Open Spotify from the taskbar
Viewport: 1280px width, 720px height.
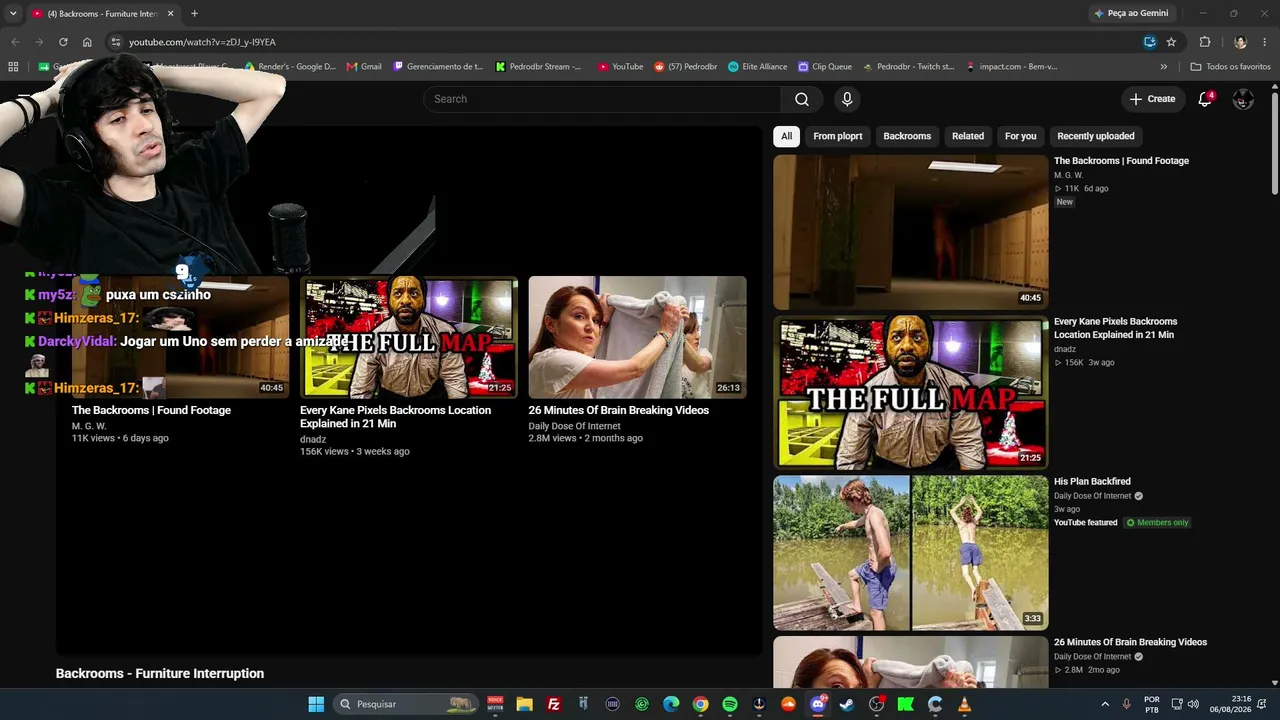pos(730,704)
